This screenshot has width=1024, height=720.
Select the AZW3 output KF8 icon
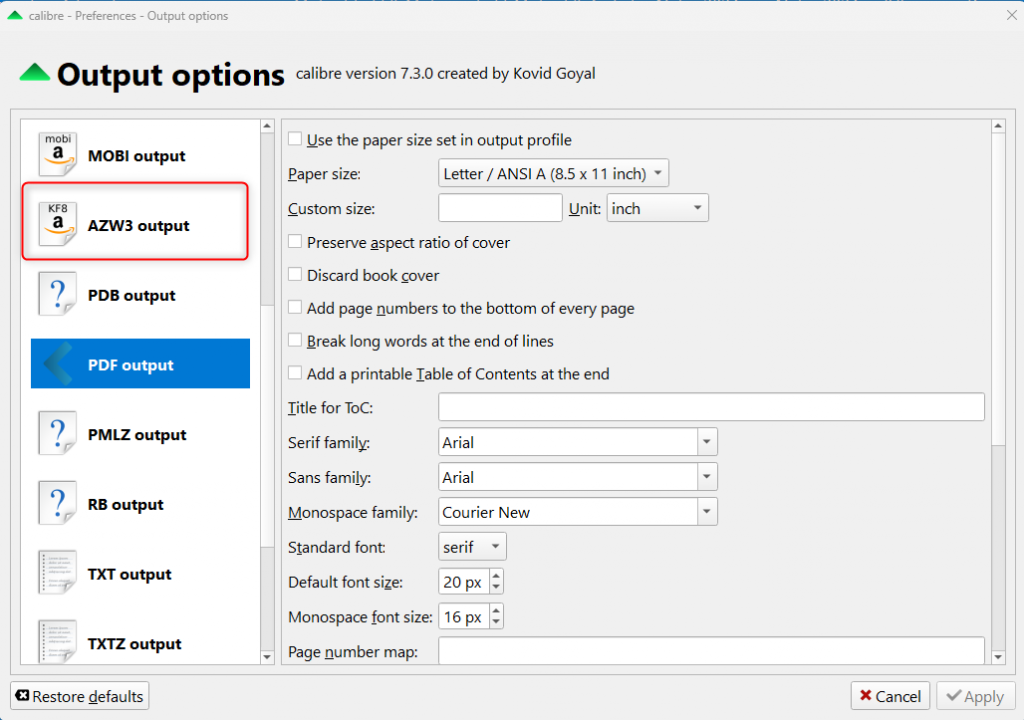[57, 225]
